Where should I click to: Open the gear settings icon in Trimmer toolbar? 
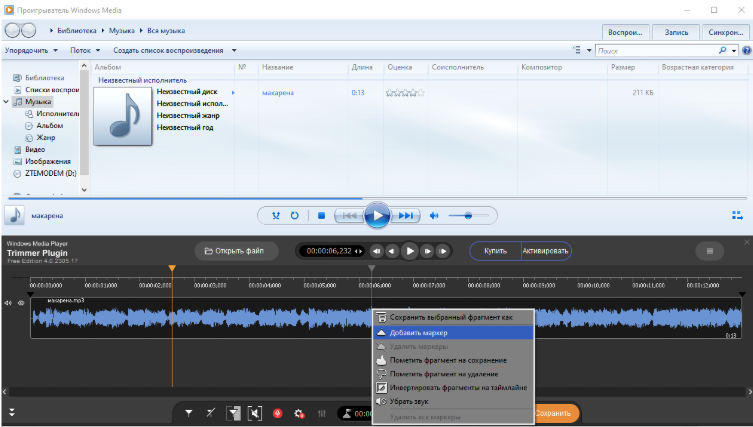point(299,413)
